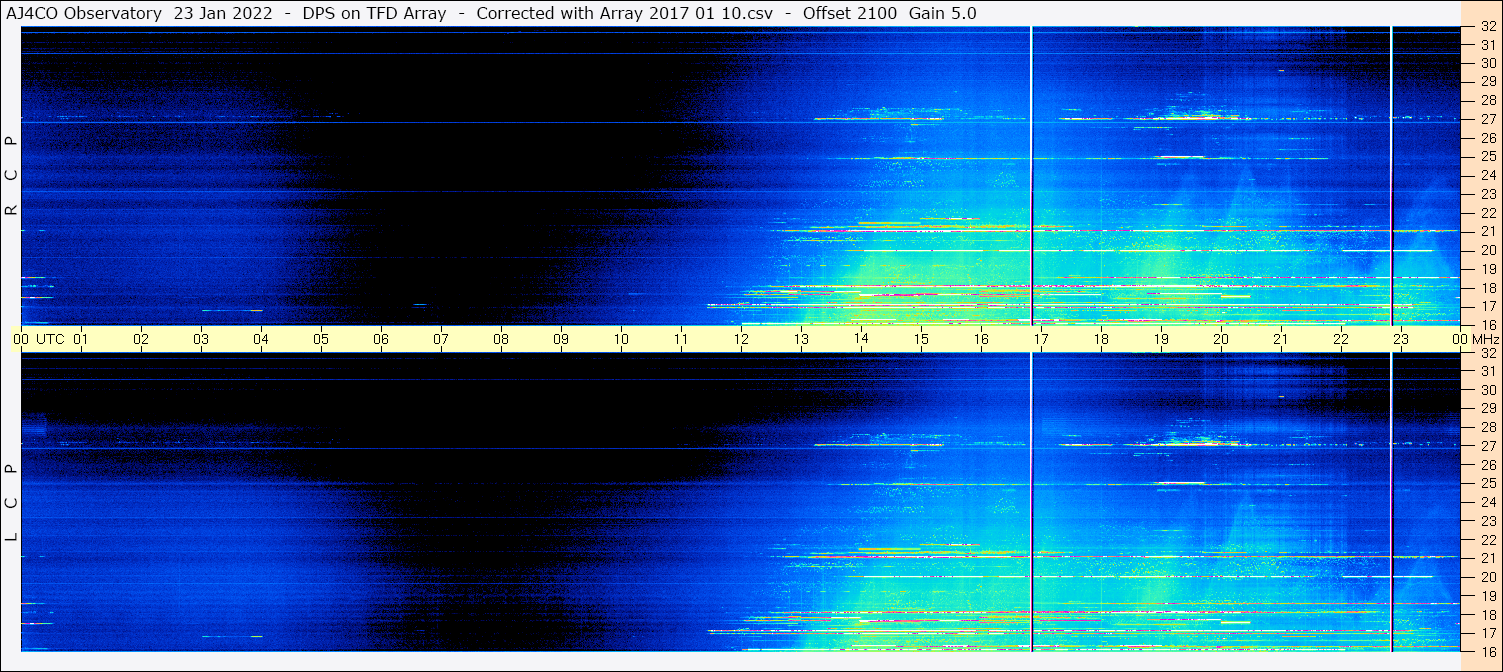Click the 16 MHz label of LCP panel
The height and width of the screenshot is (672, 1503).
point(1488,651)
